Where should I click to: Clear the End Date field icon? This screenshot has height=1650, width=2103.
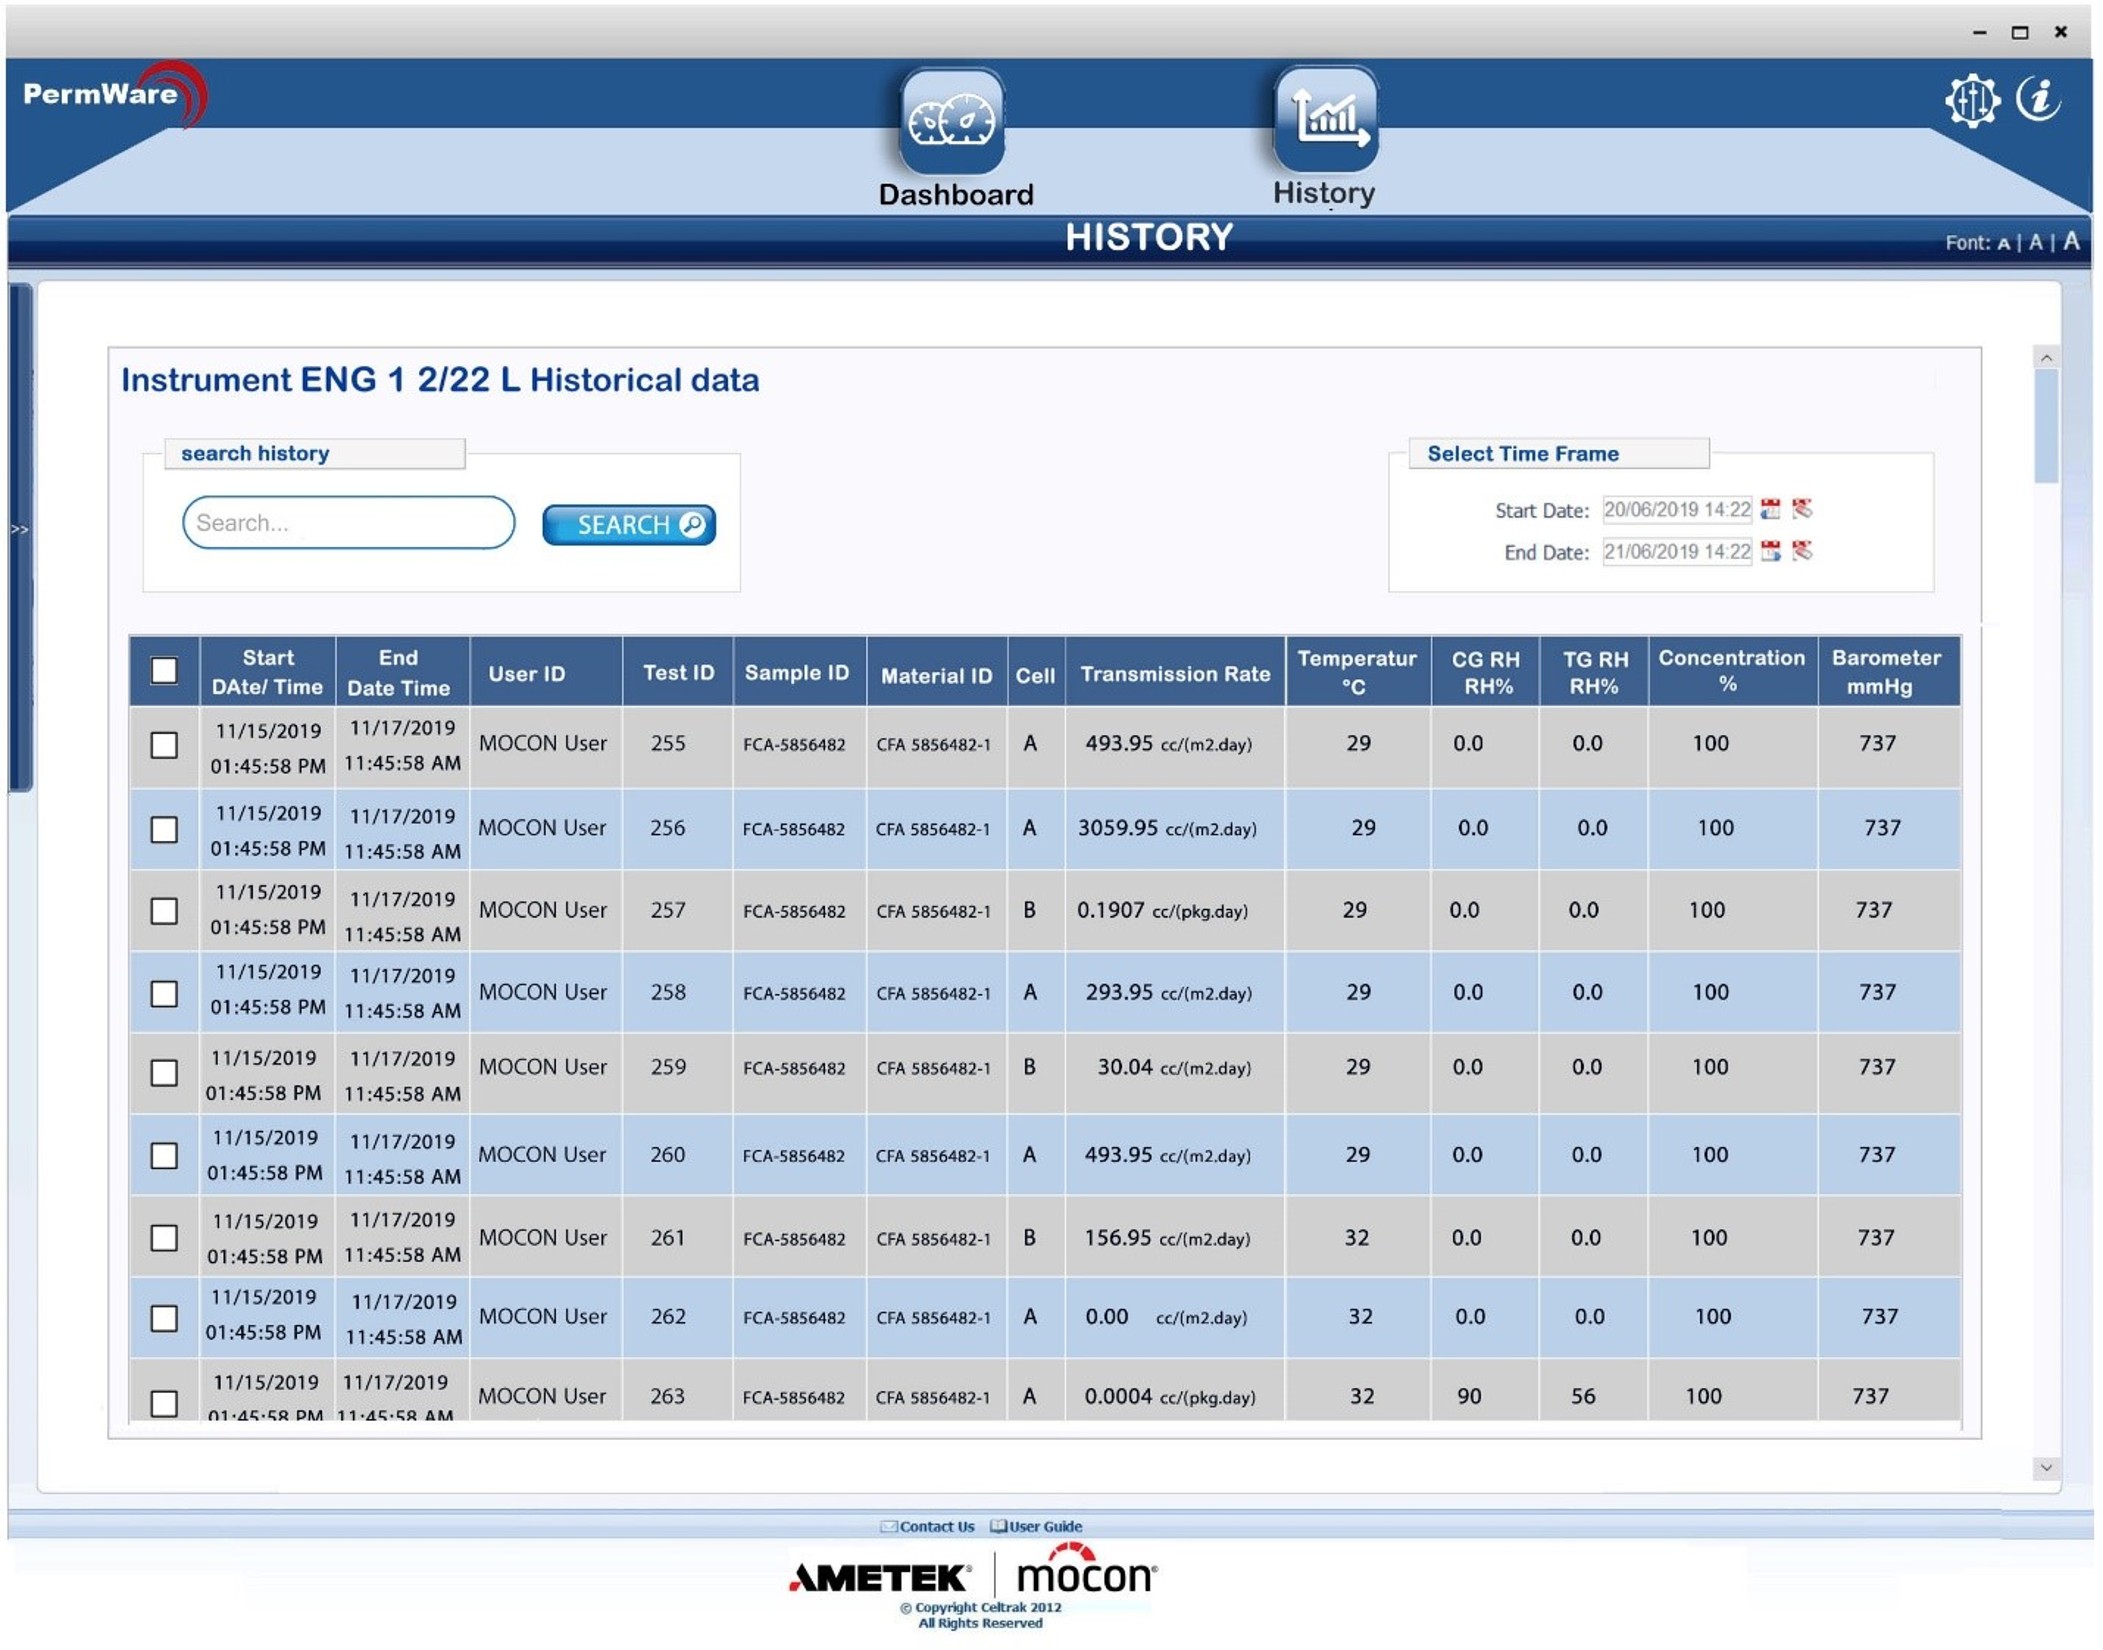[1802, 551]
